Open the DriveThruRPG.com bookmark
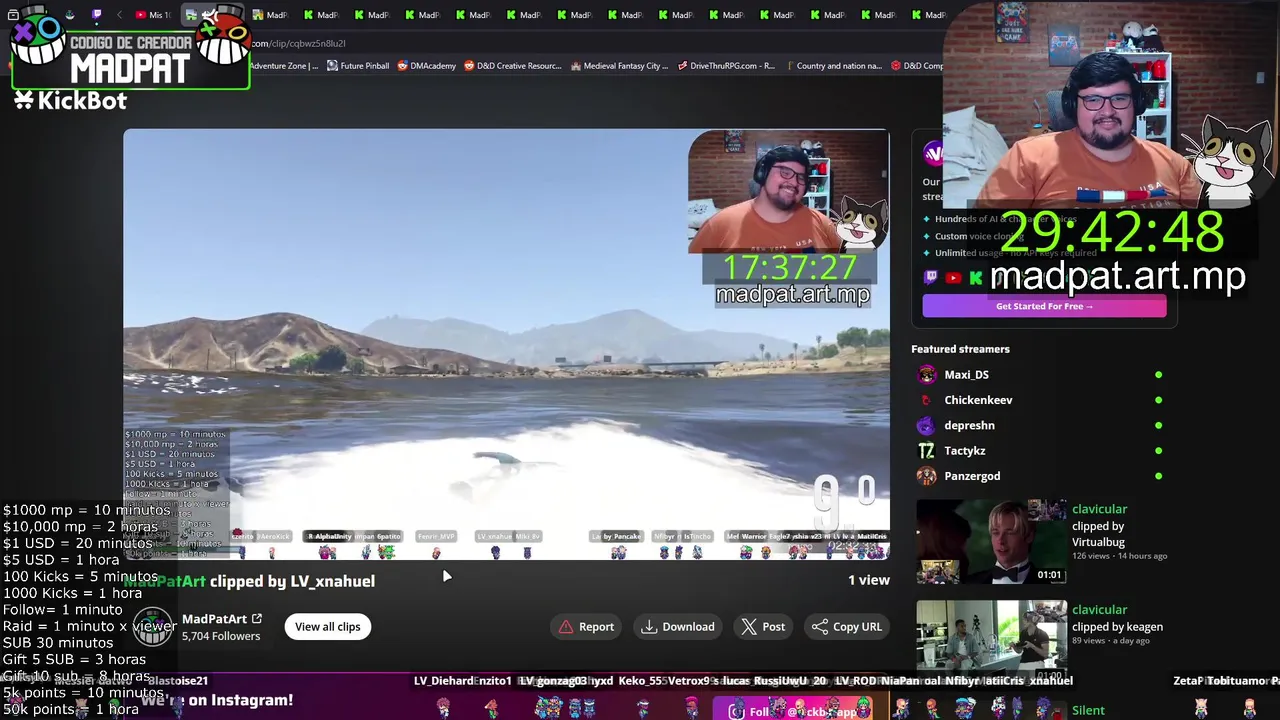Viewport: 1280px width, 720px height. tap(726, 66)
